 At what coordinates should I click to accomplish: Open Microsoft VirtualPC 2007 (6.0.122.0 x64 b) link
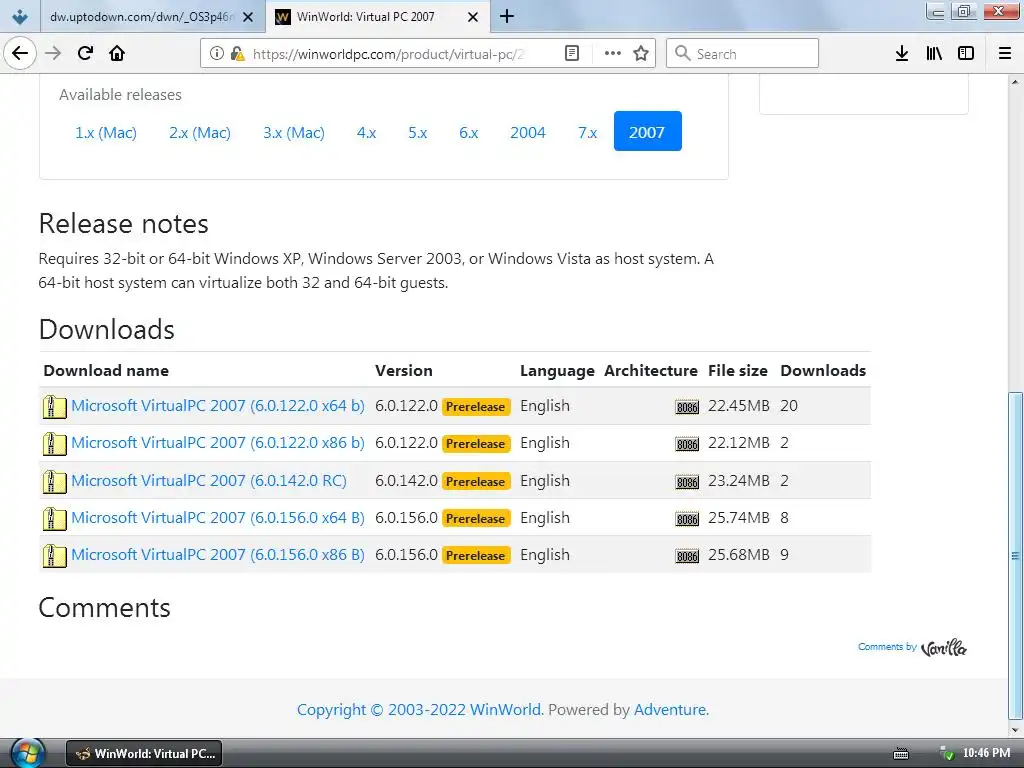[x=217, y=406]
